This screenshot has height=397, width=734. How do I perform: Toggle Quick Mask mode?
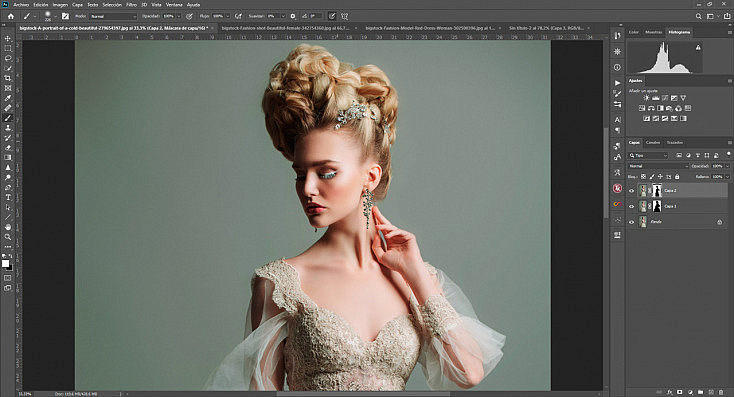7,278
